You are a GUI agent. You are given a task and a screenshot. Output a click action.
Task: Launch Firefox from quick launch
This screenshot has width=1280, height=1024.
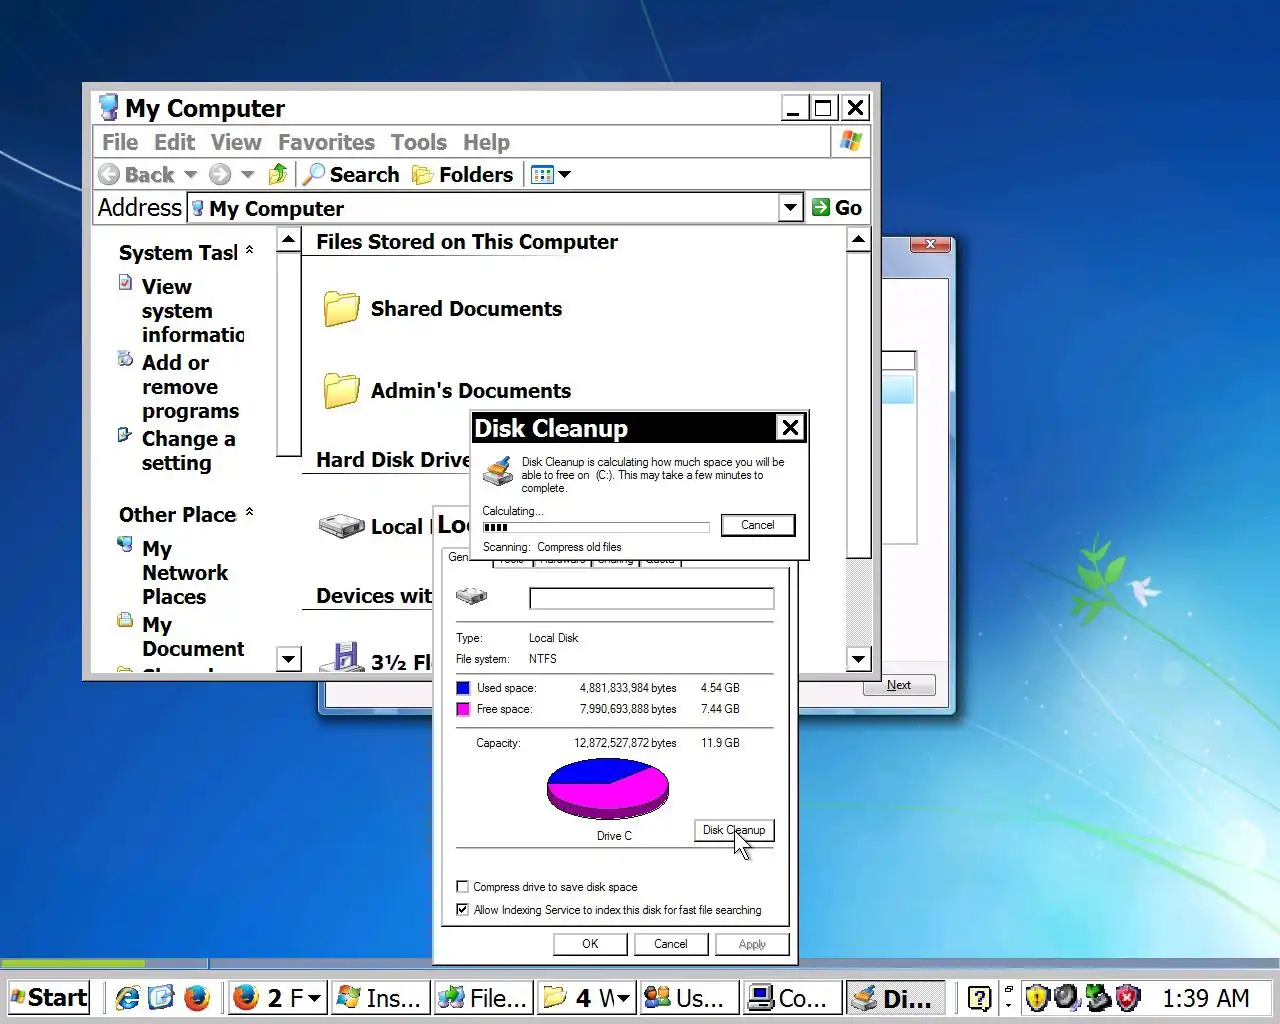point(197,998)
